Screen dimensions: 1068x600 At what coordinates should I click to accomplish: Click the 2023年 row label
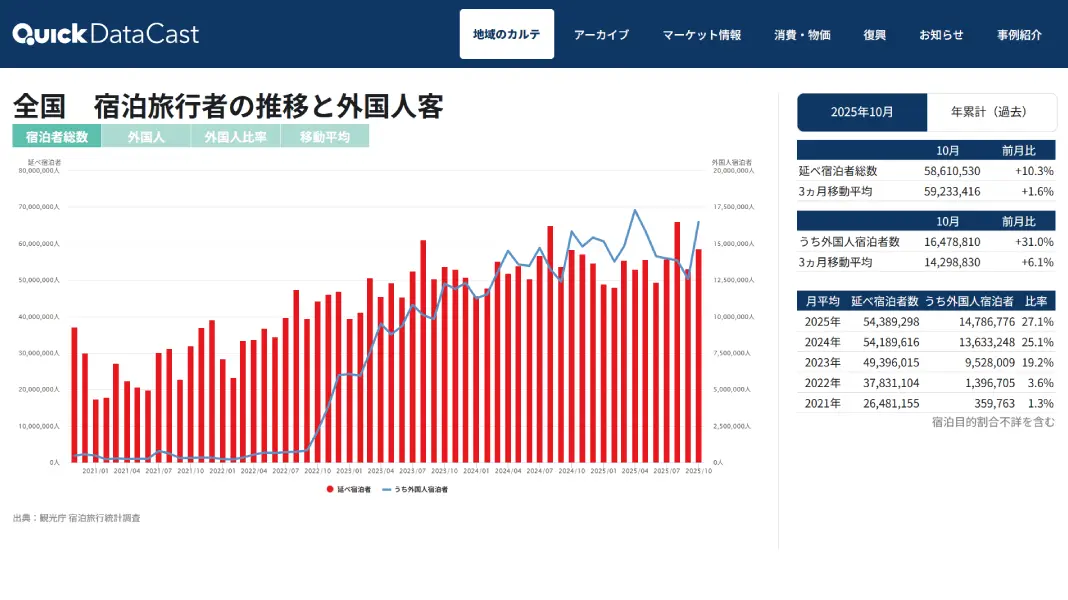coord(822,362)
